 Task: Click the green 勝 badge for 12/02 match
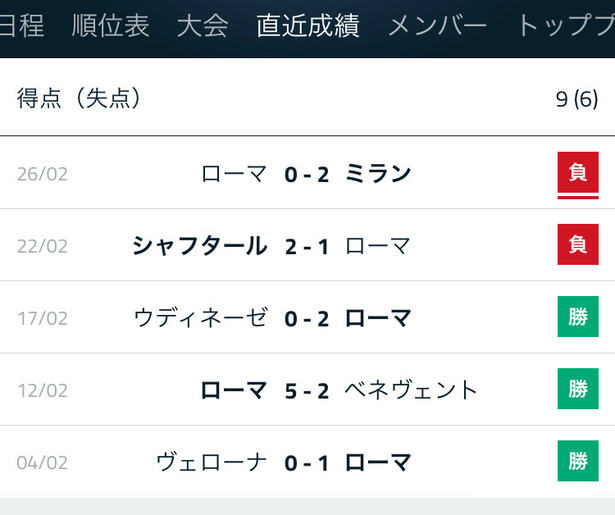[578, 389]
